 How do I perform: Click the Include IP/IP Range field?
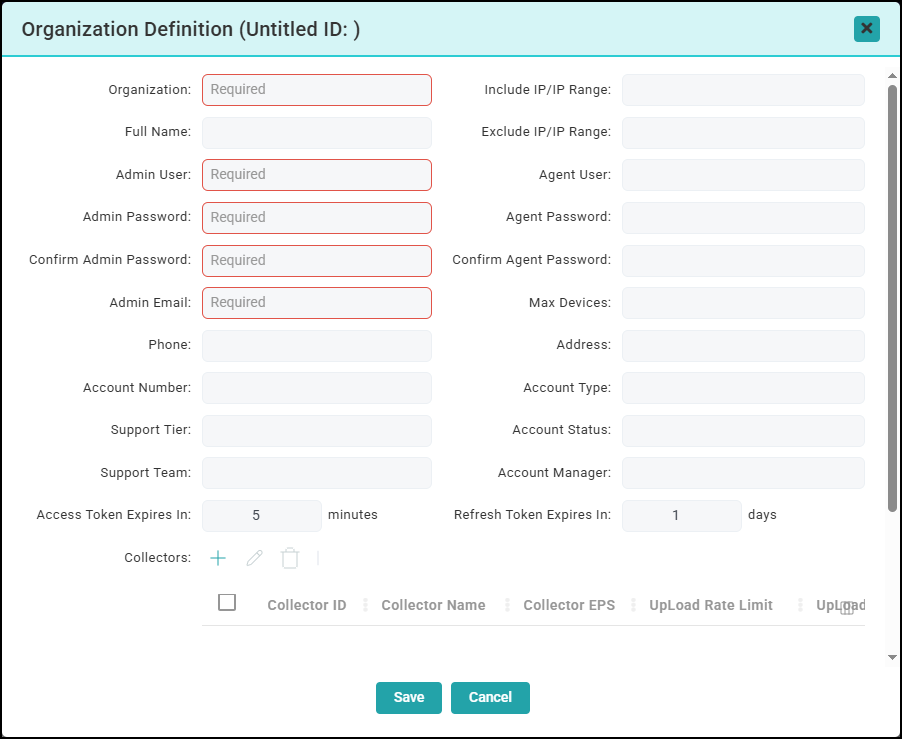tap(743, 90)
